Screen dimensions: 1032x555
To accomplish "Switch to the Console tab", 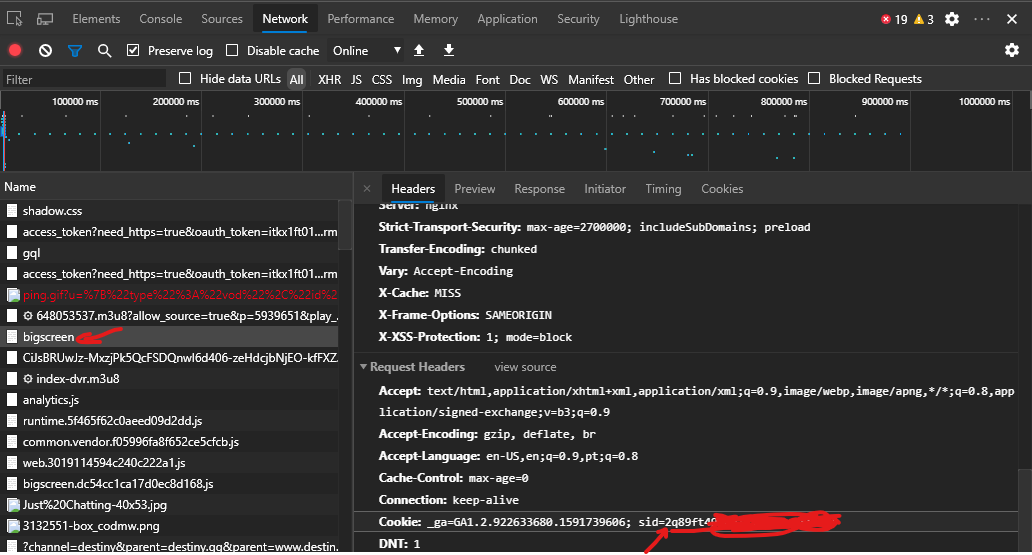I will (x=161, y=19).
